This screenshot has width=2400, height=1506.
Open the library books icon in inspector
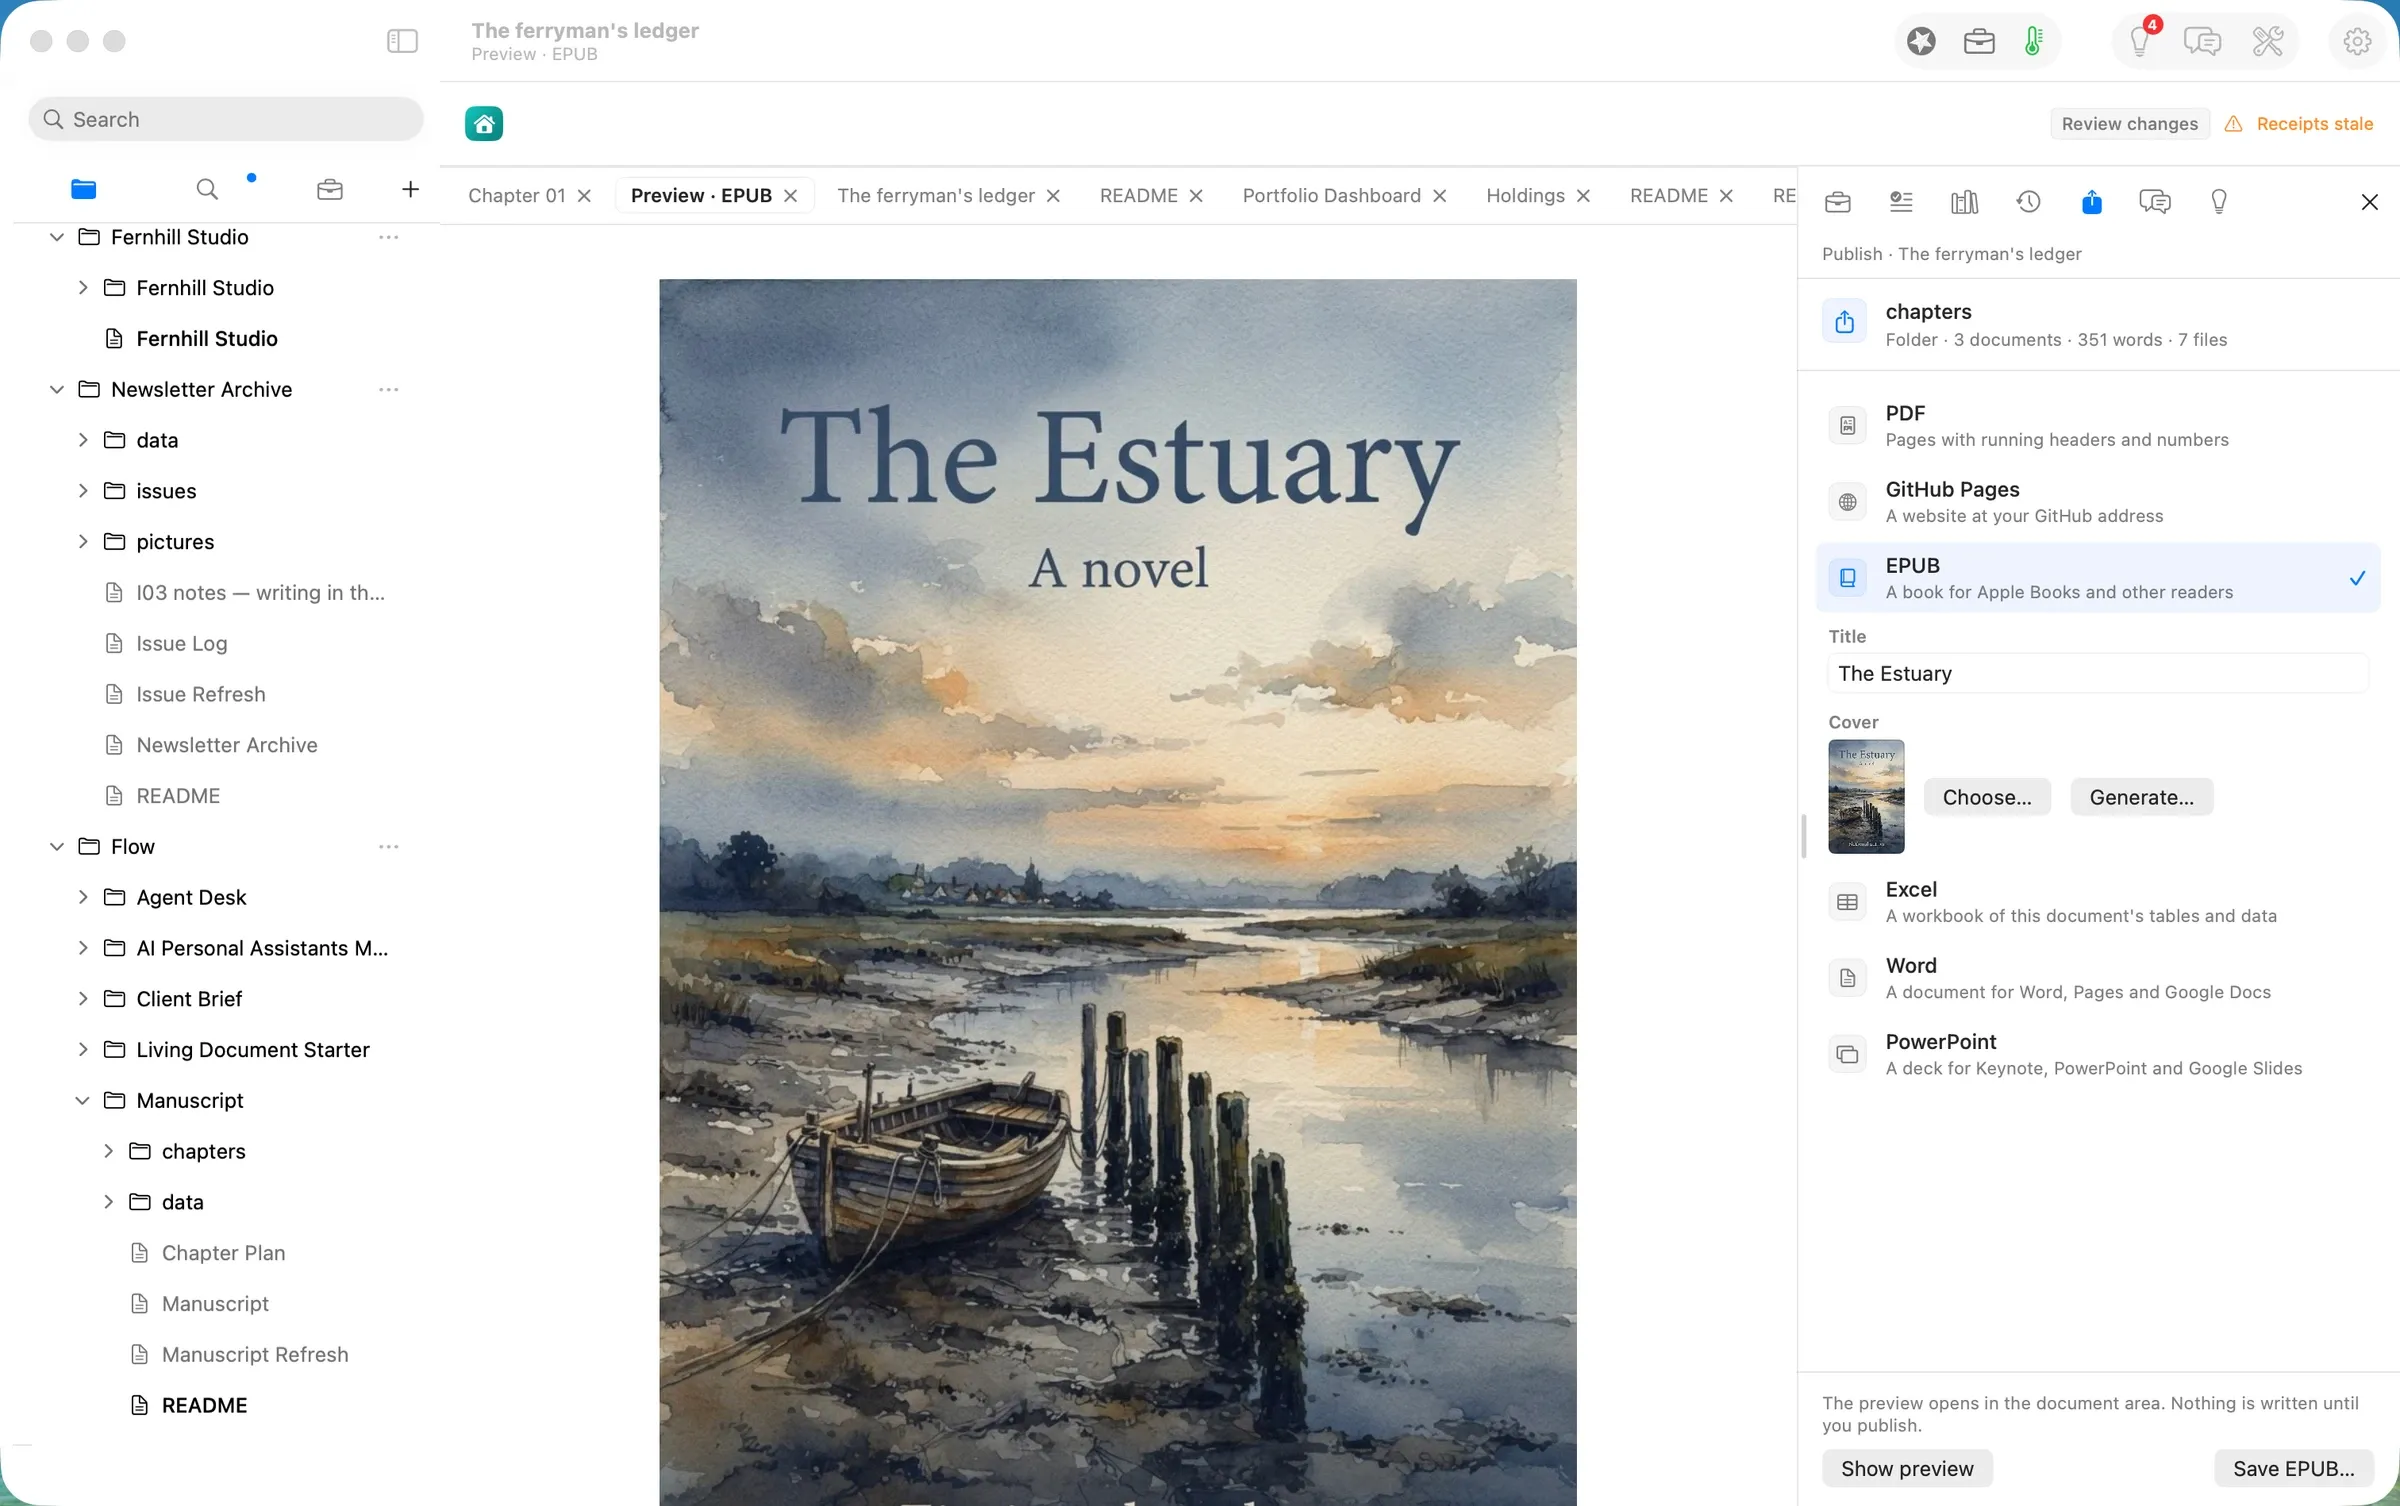(x=1964, y=202)
